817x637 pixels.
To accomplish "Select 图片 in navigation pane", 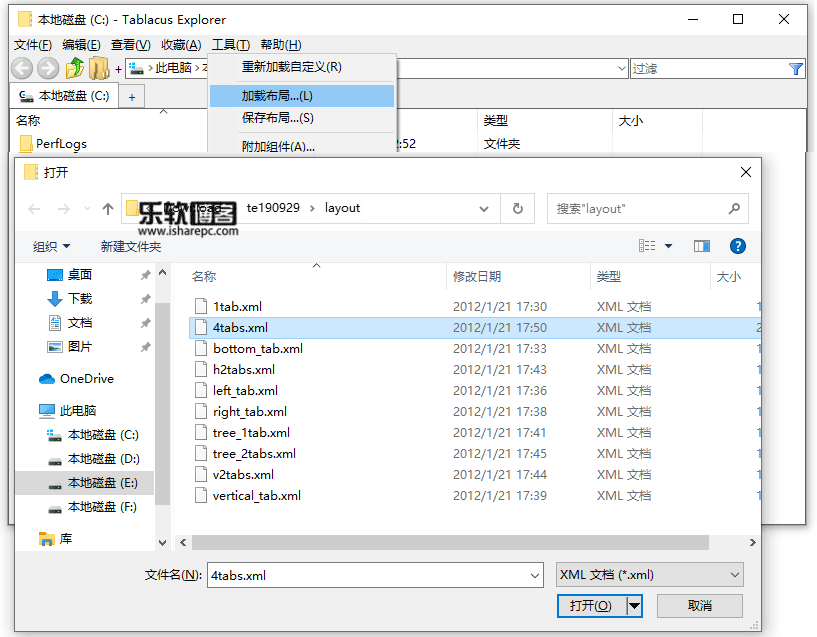I will (x=80, y=346).
